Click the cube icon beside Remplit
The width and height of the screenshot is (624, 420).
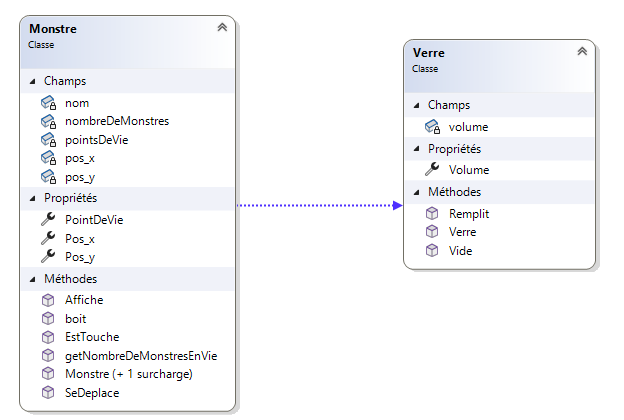point(431,213)
